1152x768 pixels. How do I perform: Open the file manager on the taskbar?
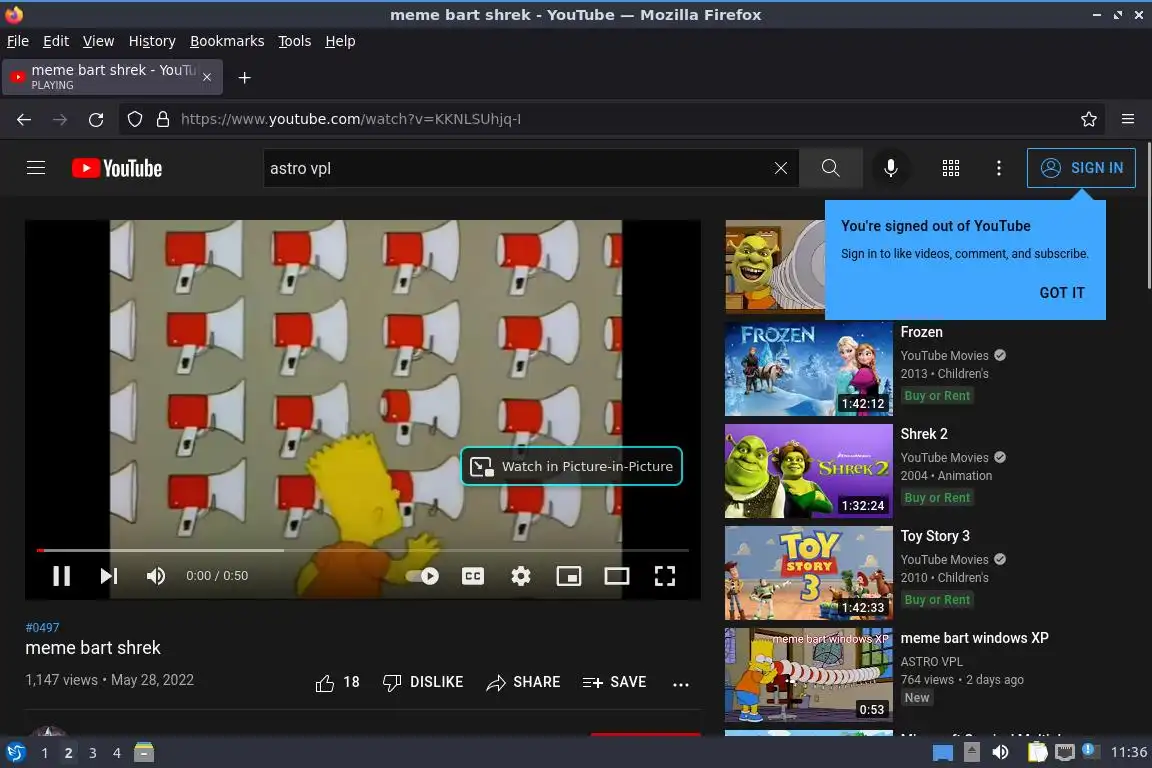(144, 753)
